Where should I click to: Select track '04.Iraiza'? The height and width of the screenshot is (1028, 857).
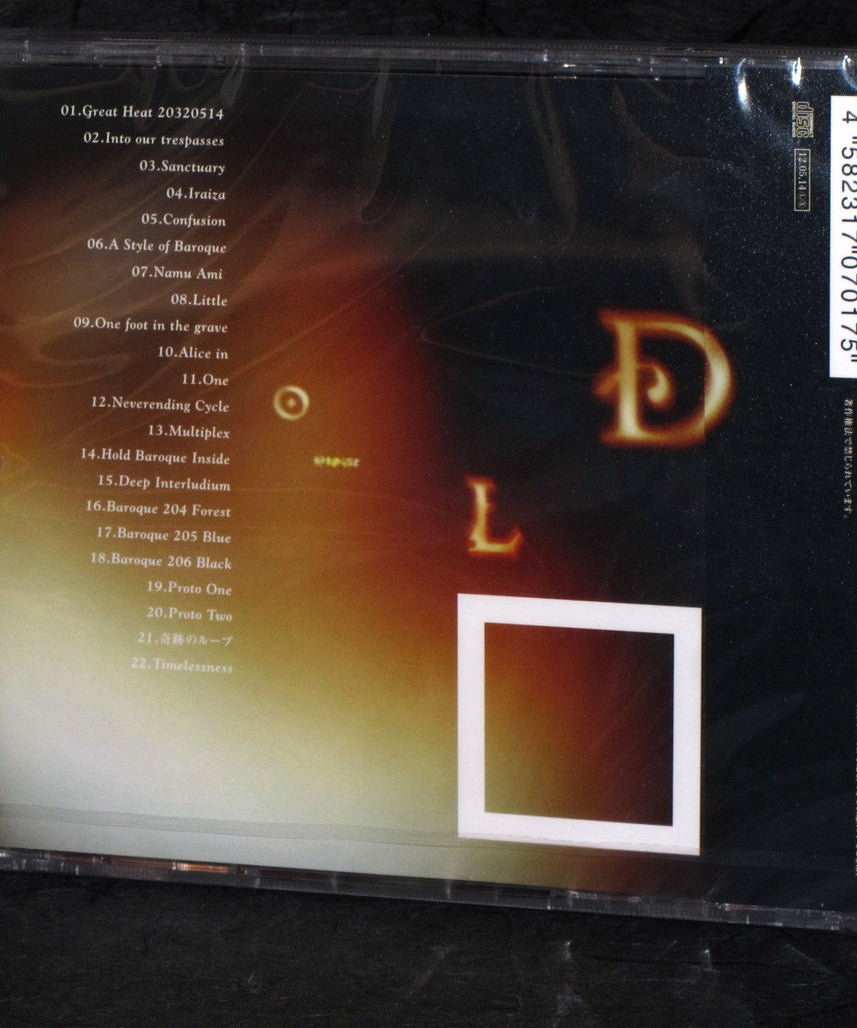coord(195,193)
